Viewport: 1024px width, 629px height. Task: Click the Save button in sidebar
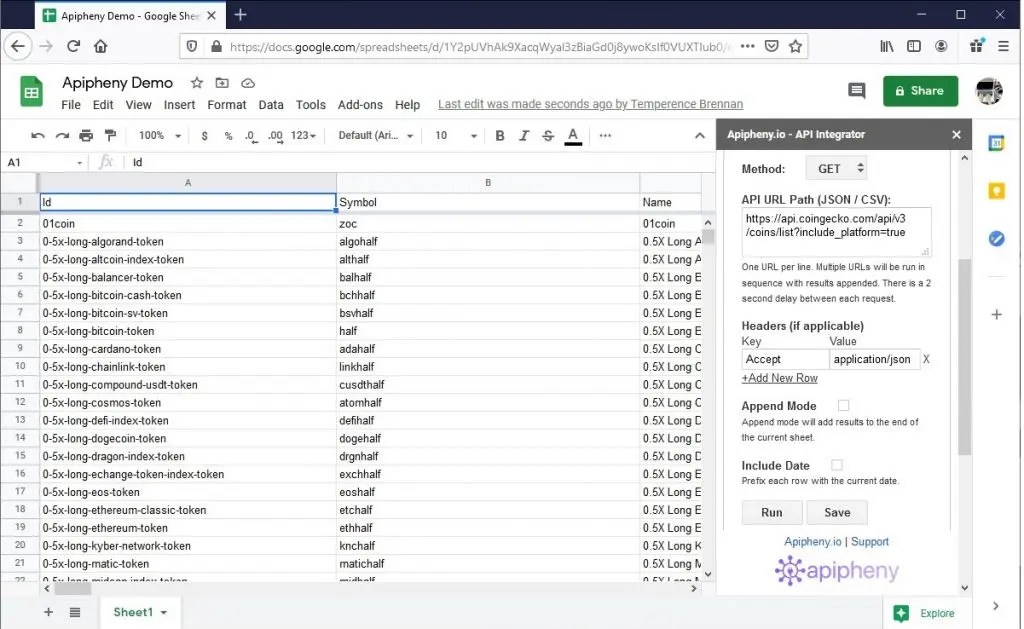(x=837, y=513)
